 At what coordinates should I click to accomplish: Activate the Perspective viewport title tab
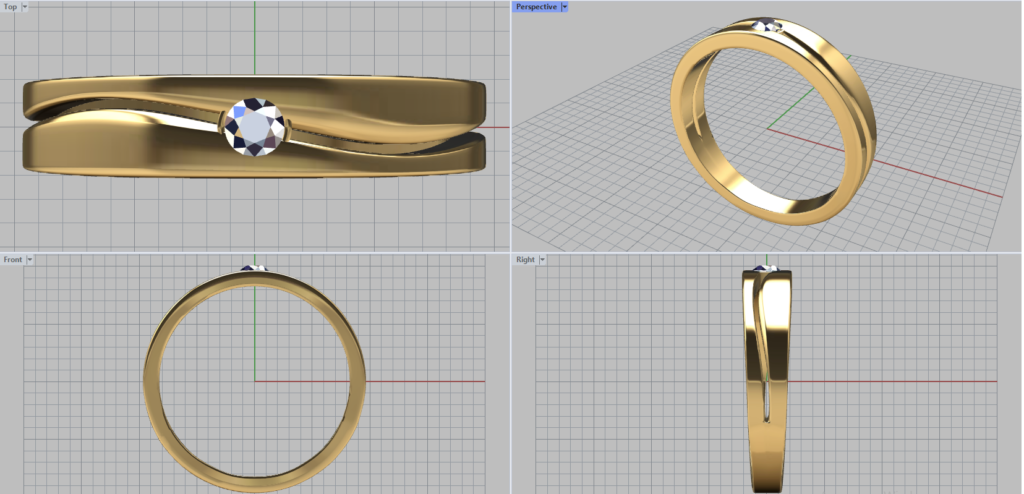click(536, 7)
